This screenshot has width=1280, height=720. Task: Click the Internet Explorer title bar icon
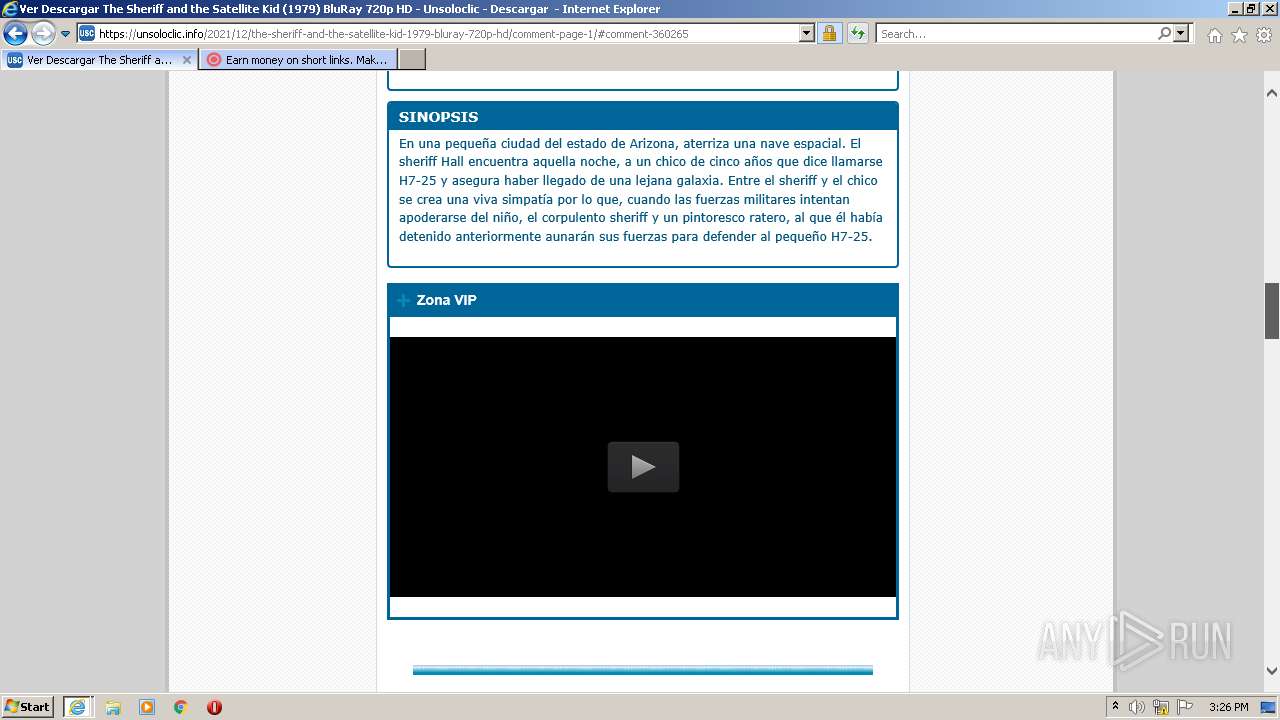10,9
